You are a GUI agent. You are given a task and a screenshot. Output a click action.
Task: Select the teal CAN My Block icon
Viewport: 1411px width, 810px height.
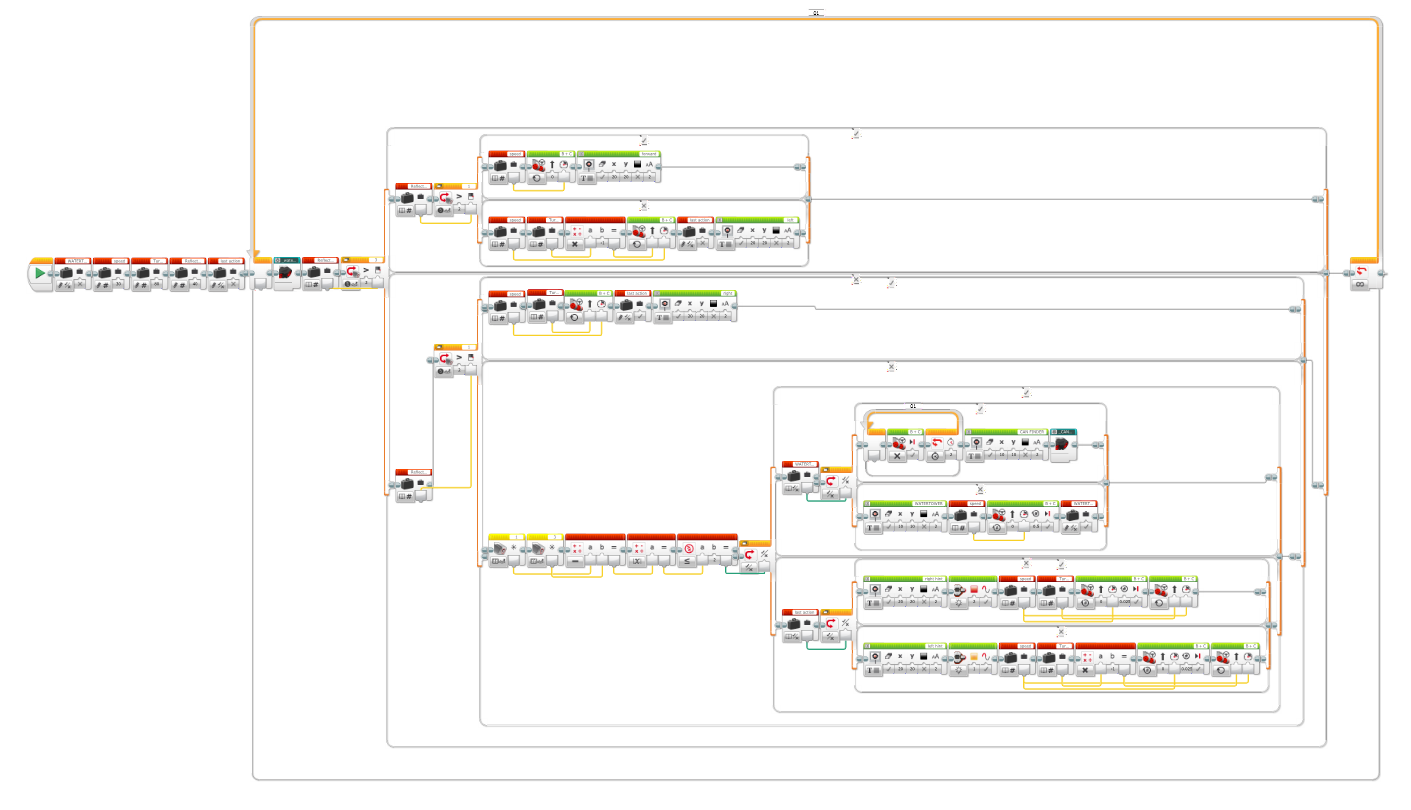(x=1065, y=442)
